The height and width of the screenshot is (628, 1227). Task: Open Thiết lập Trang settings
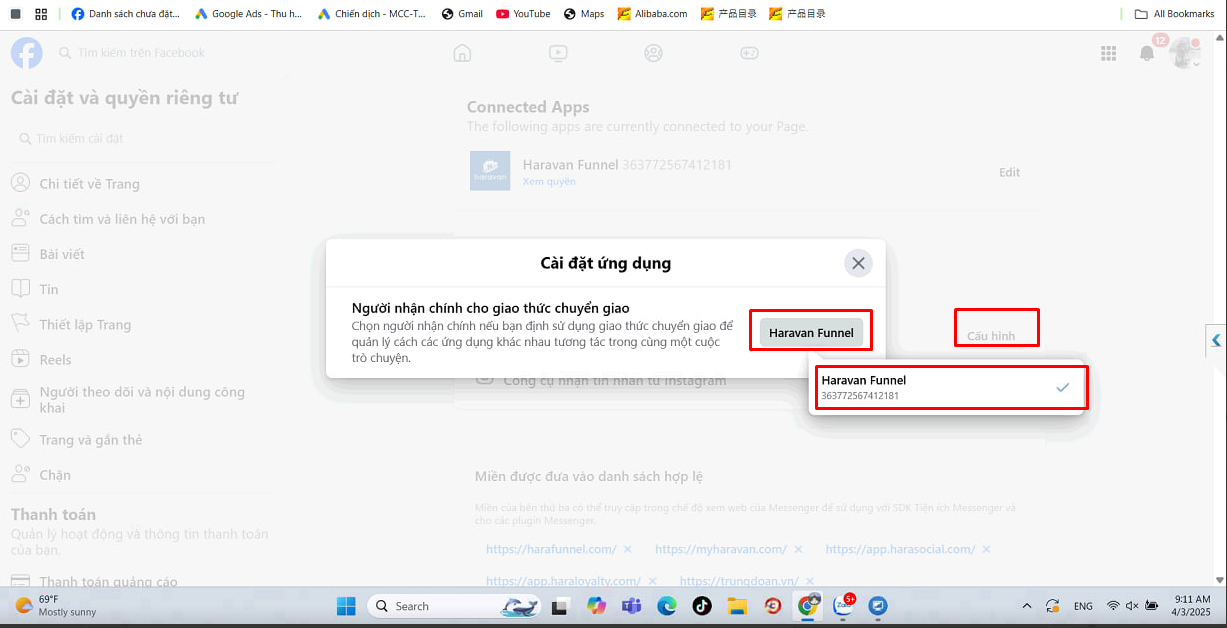139,324
